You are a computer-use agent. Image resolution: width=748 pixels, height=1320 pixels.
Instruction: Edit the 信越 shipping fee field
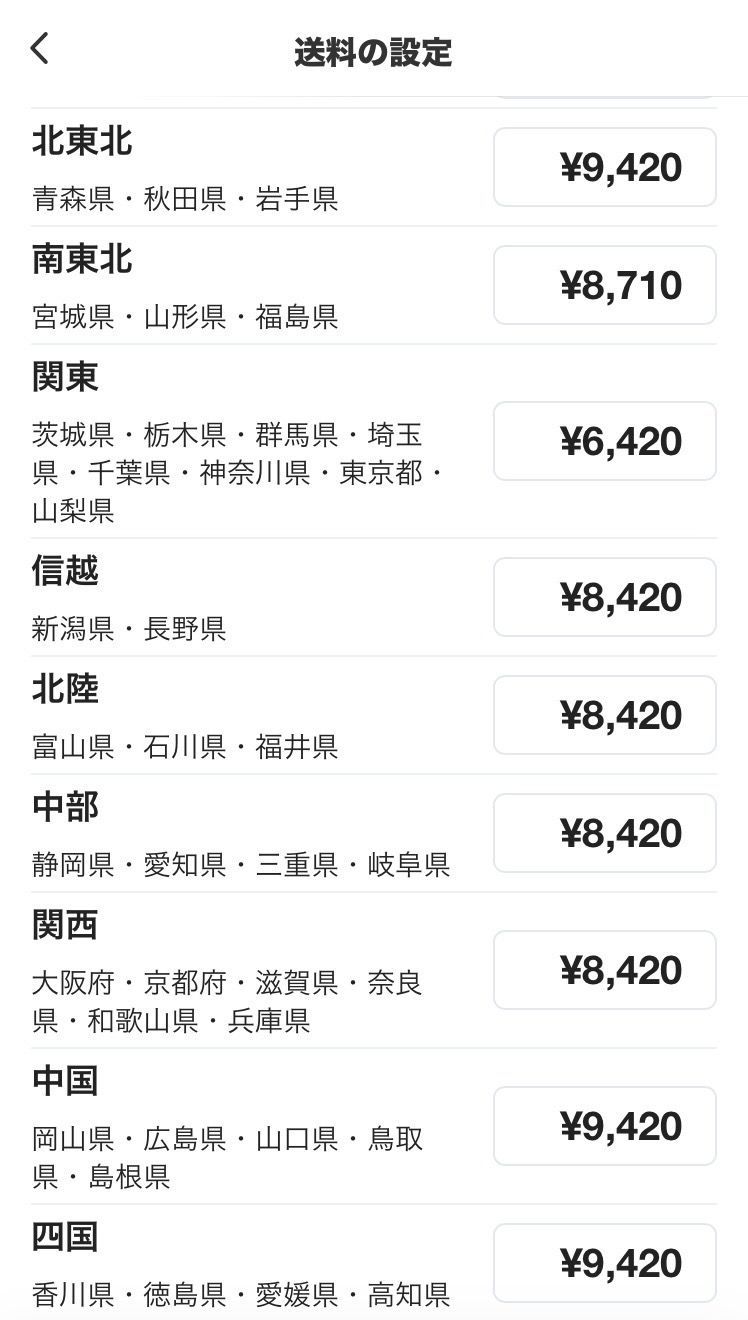click(604, 597)
